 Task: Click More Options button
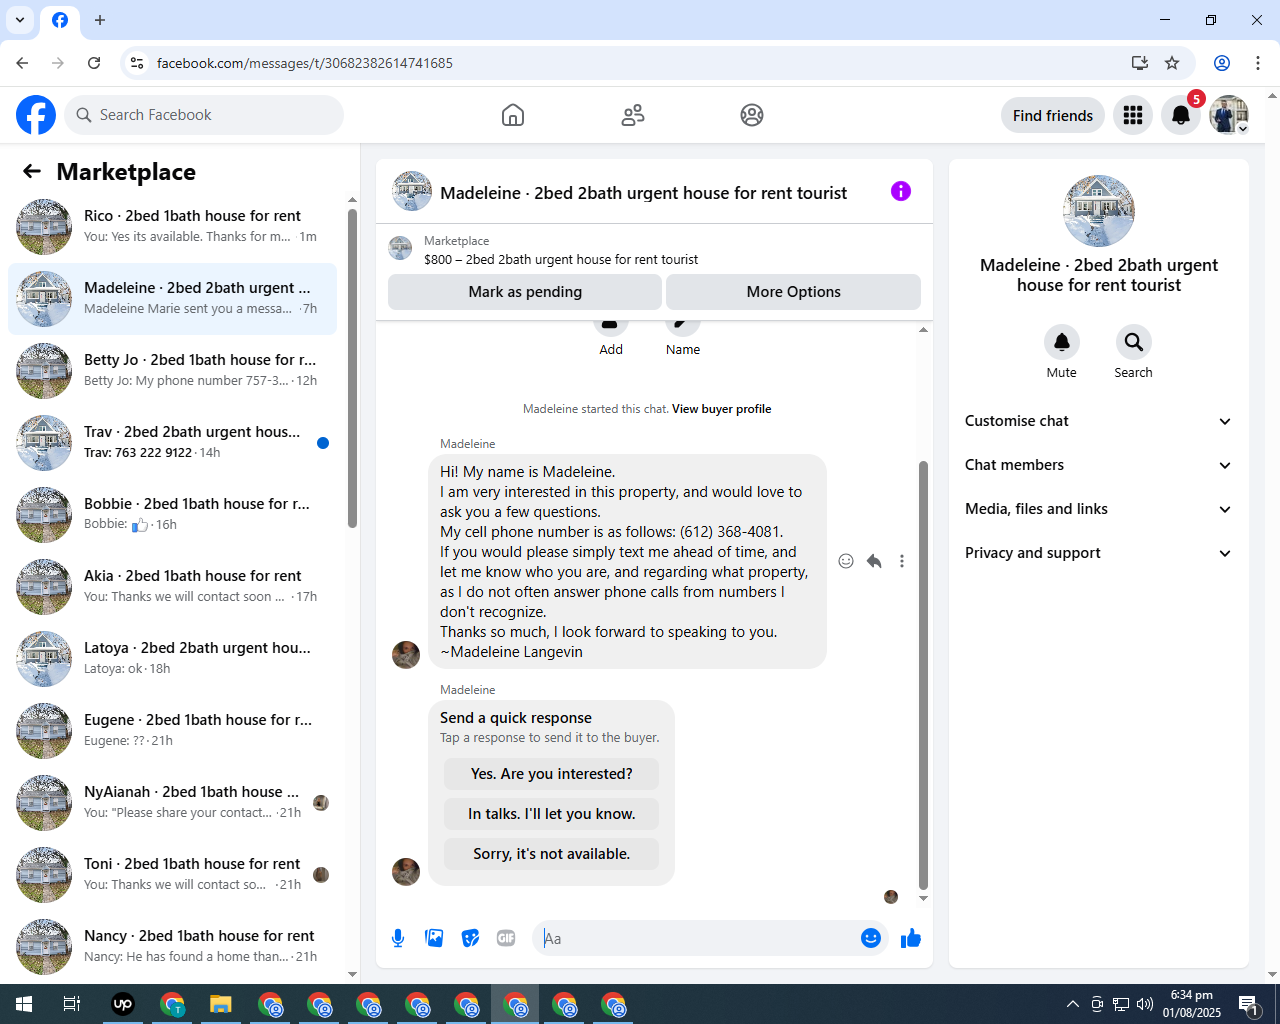(x=794, y=292)
